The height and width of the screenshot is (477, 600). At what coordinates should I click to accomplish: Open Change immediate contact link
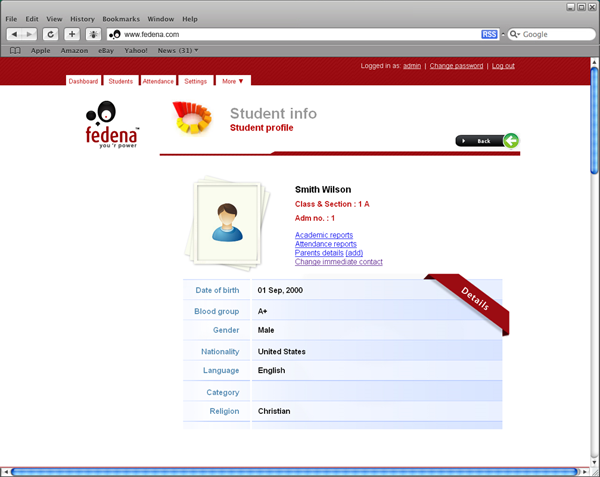pyautogui.click(x=339, y=262)
